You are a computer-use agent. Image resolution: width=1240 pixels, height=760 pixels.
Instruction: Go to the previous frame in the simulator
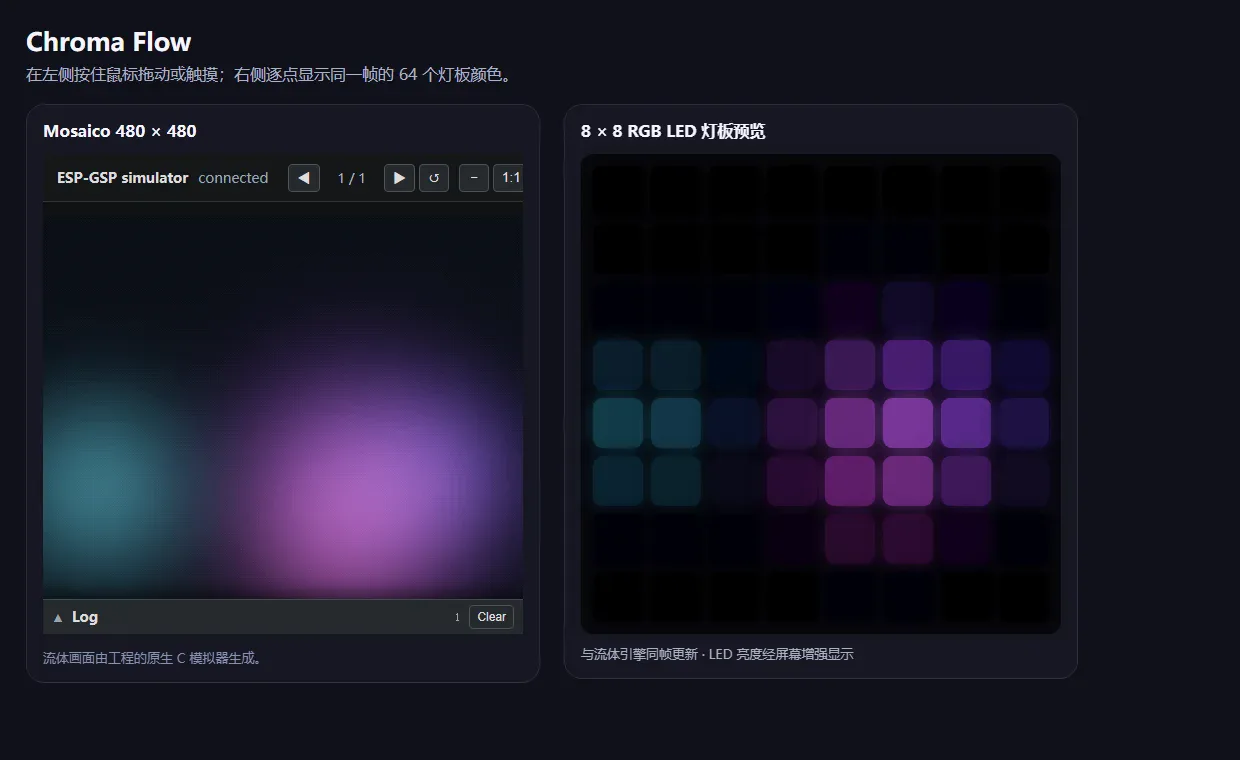(x=304, y=178)
